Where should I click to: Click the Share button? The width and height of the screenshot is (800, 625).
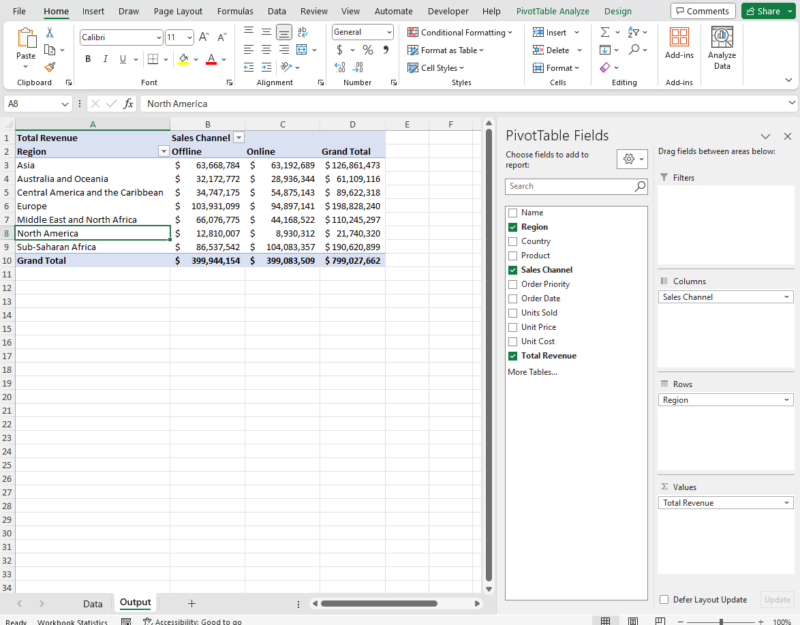(766, 10)
